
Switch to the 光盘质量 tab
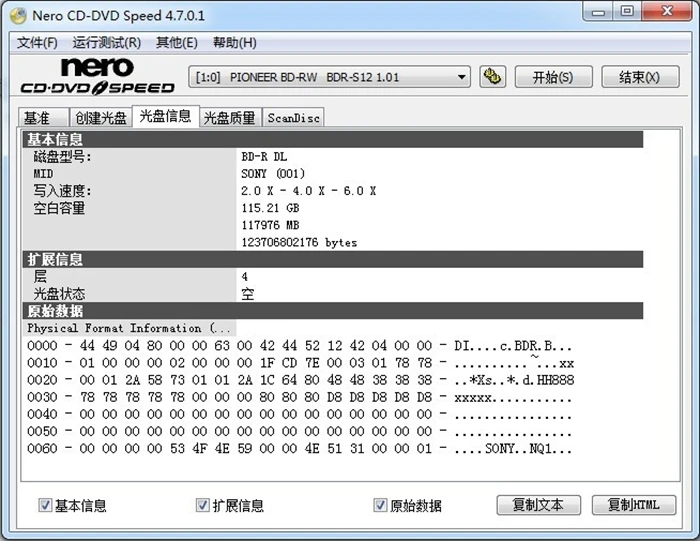coord(230,118)
